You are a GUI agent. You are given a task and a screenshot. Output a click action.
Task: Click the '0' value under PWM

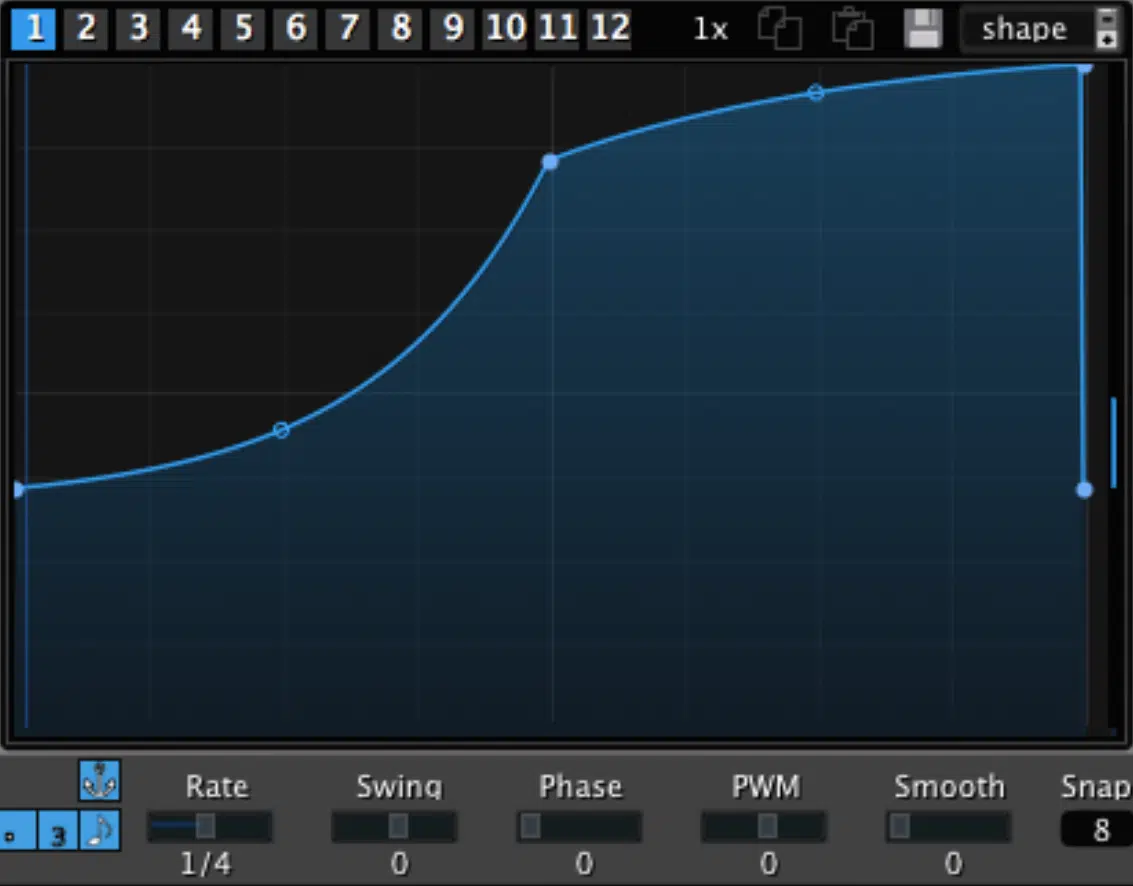pos(769,864)
